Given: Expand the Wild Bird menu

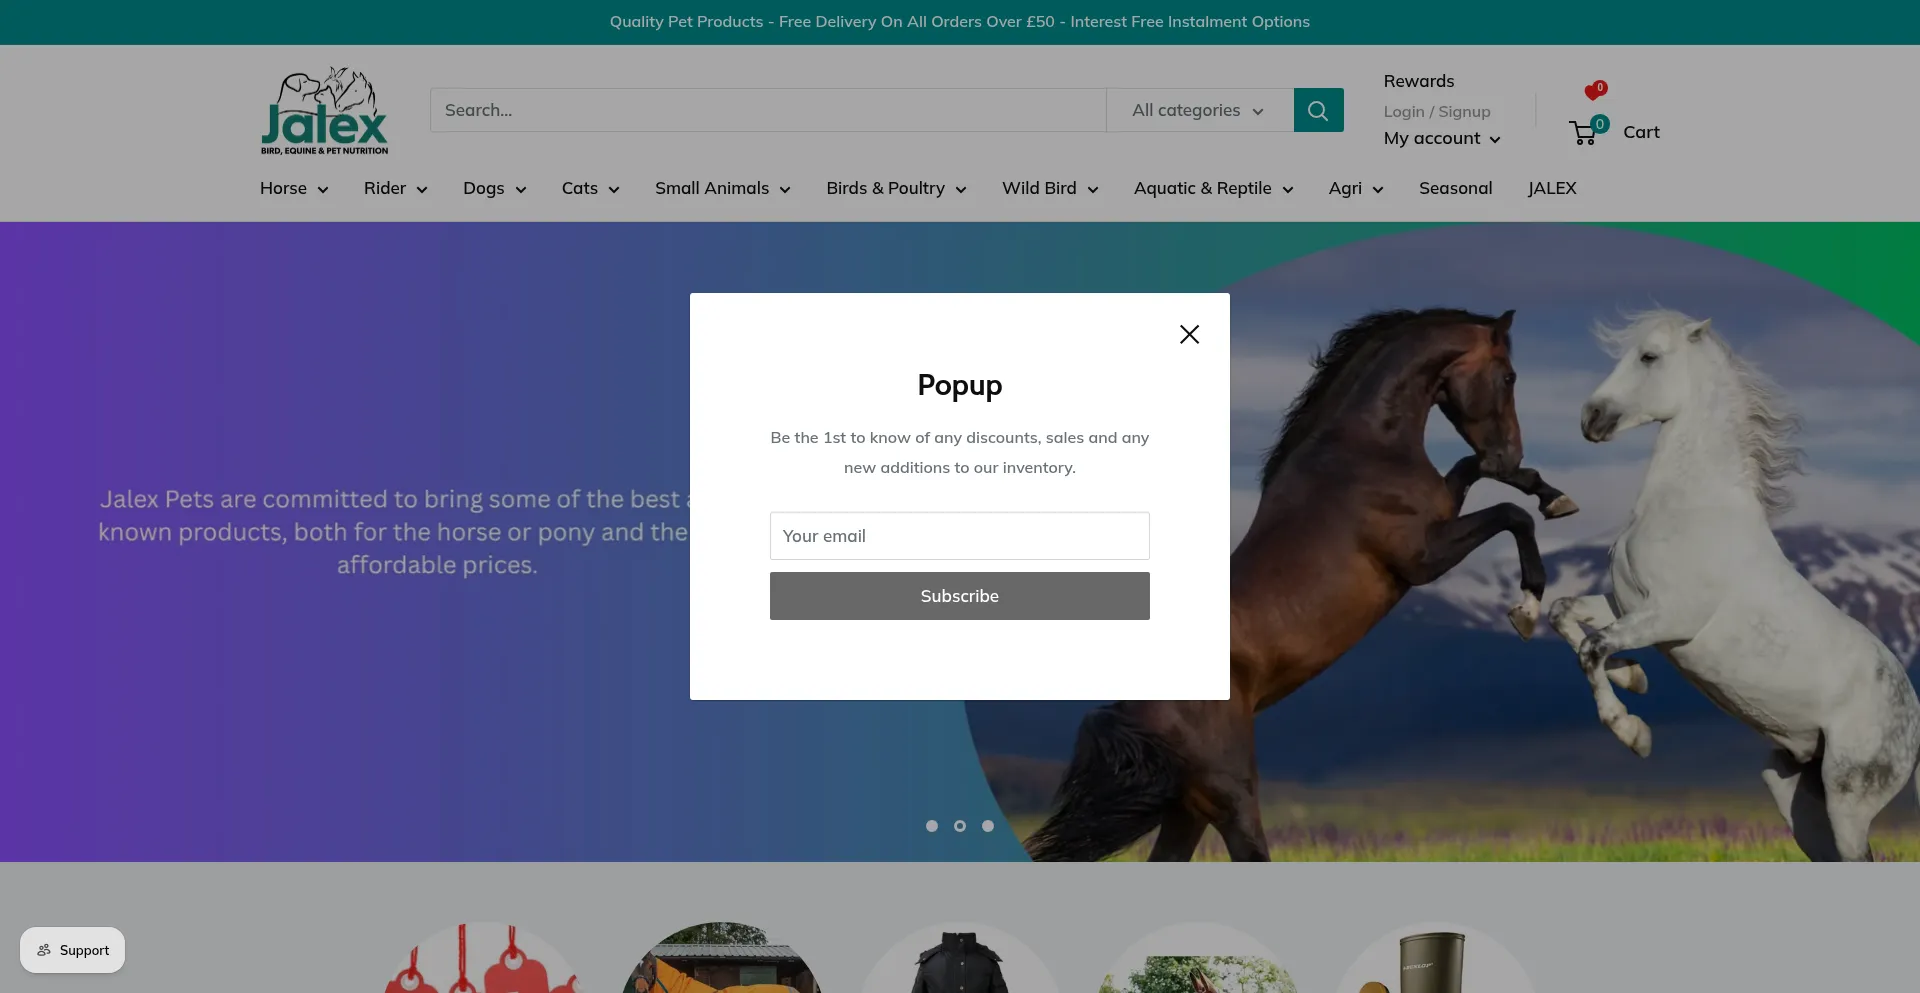Looking at the screenshot, I should (1050, 188).
